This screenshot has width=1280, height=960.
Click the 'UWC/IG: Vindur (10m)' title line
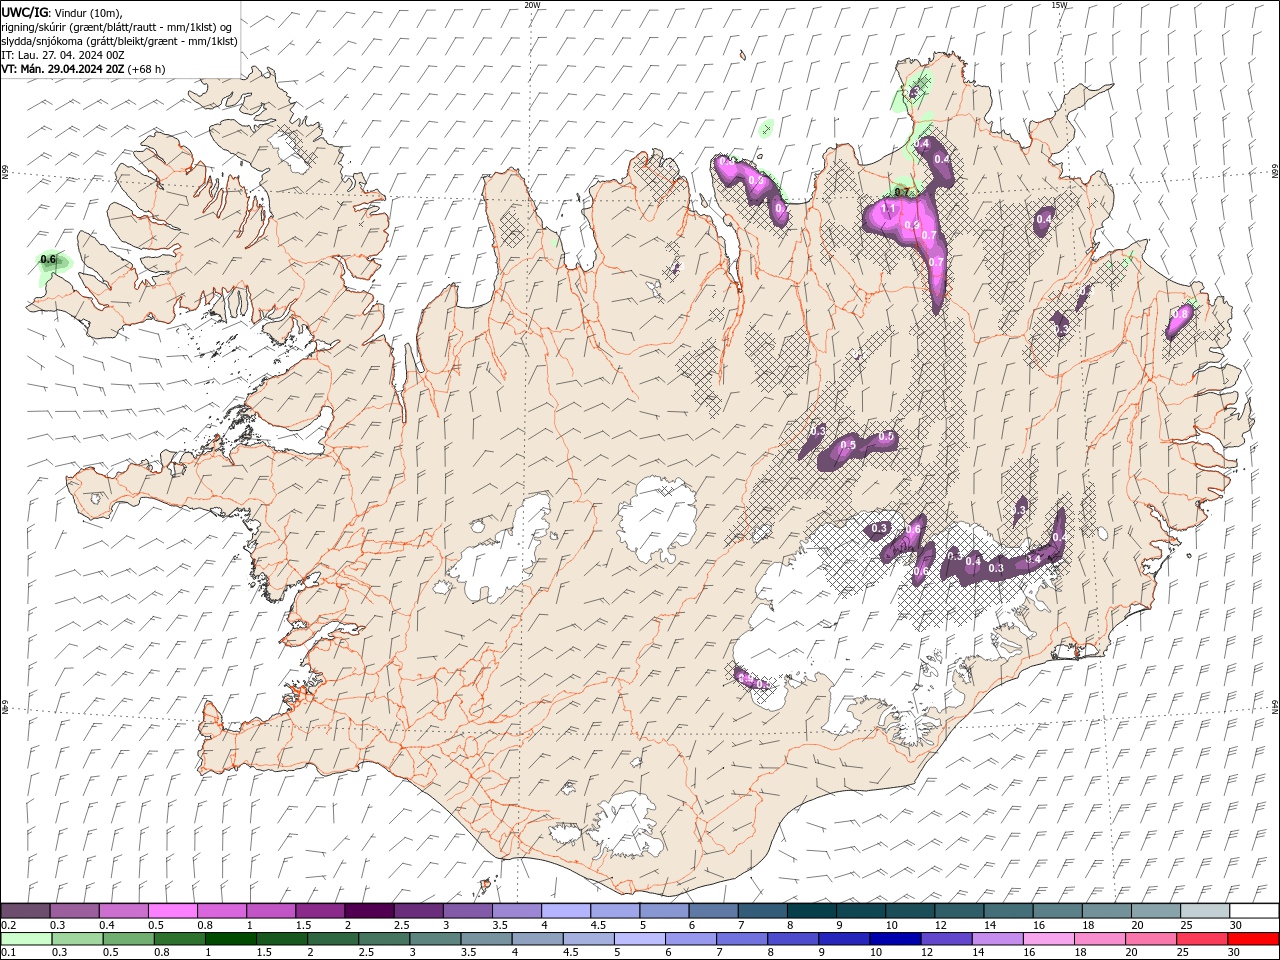point(62,12)
